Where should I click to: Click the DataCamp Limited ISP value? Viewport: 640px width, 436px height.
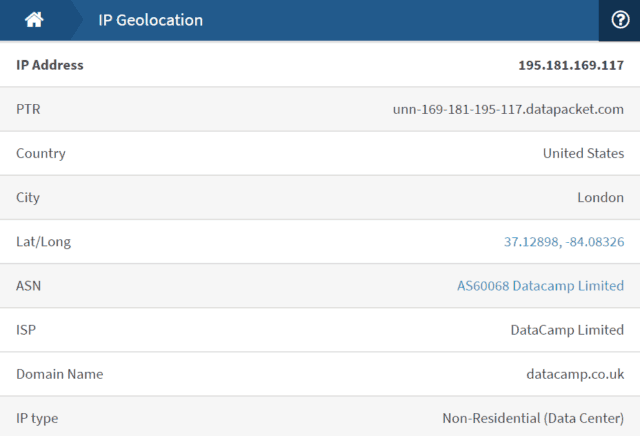pos(567,330)
